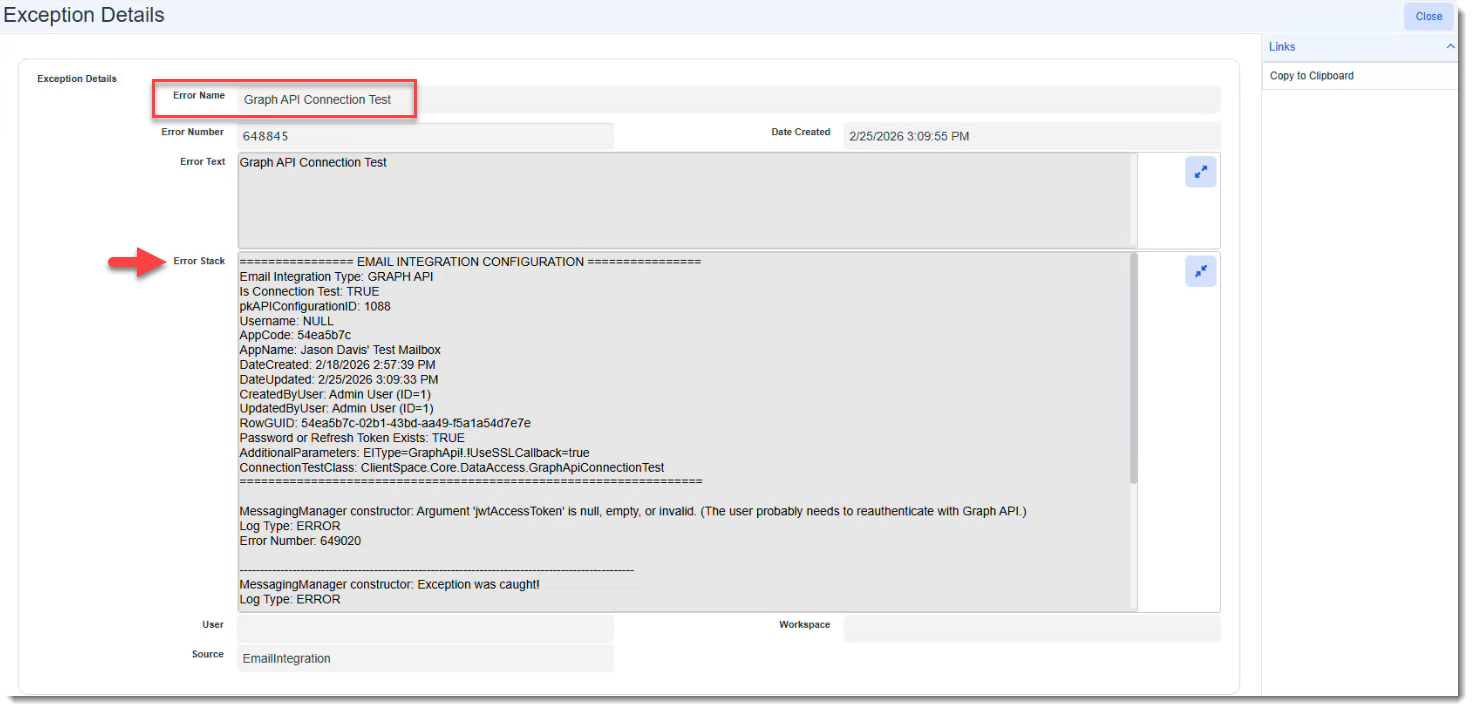Click the Exception Details page title
Screen dimensions: 1473x711
[x=84, y=16]
